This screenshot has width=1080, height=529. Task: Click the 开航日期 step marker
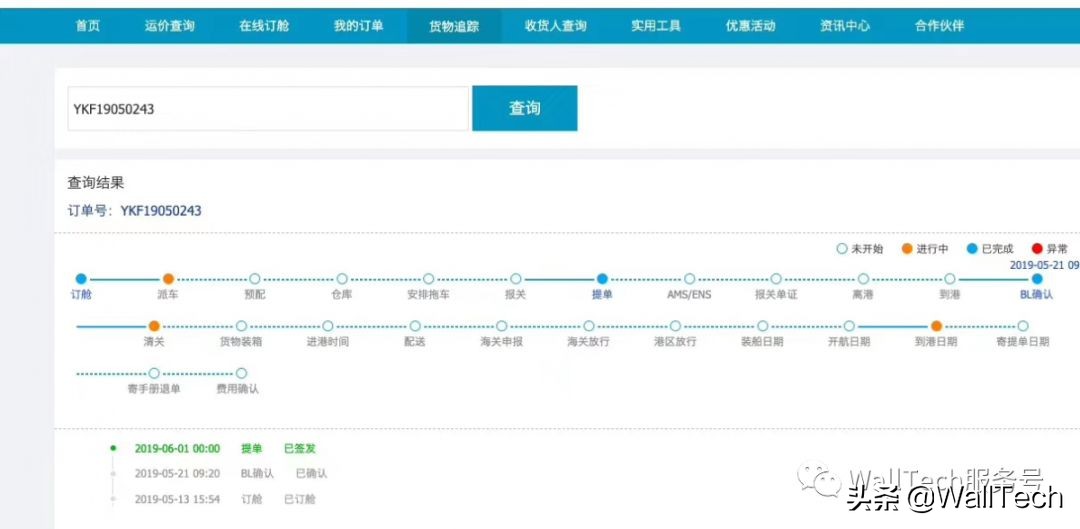[x=849, y=326]
